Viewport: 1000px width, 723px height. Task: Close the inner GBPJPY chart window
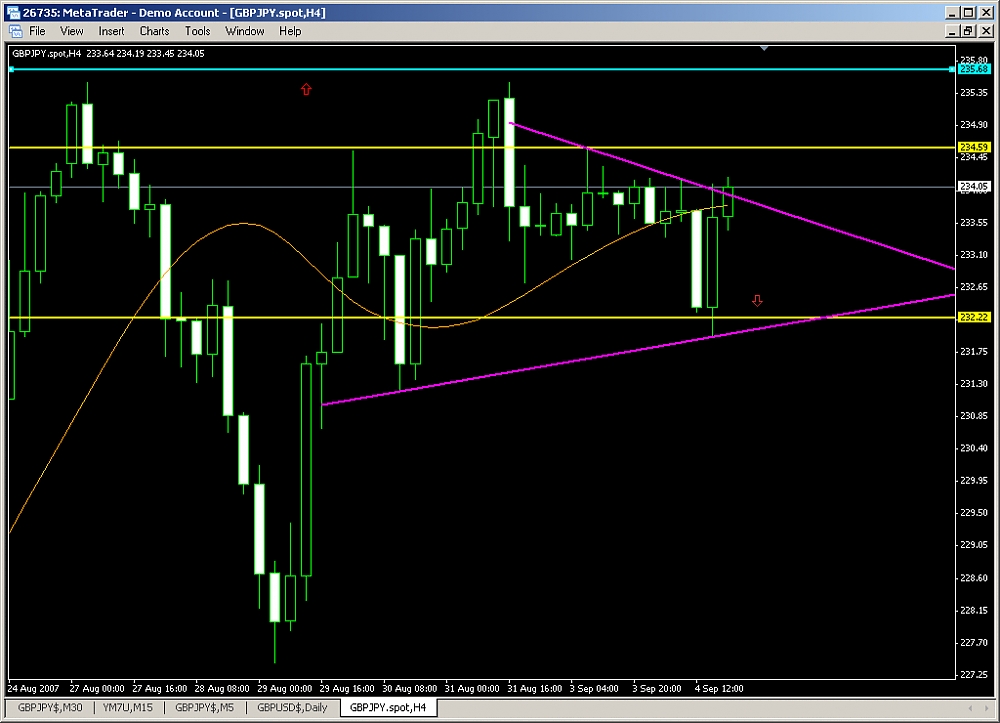tap(983, 31)
